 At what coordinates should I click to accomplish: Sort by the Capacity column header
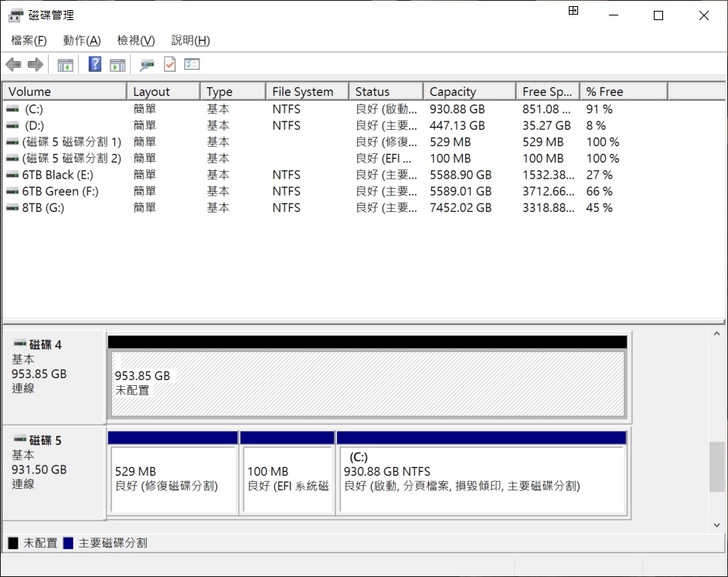pyautogui.click(x=470, y=91)
